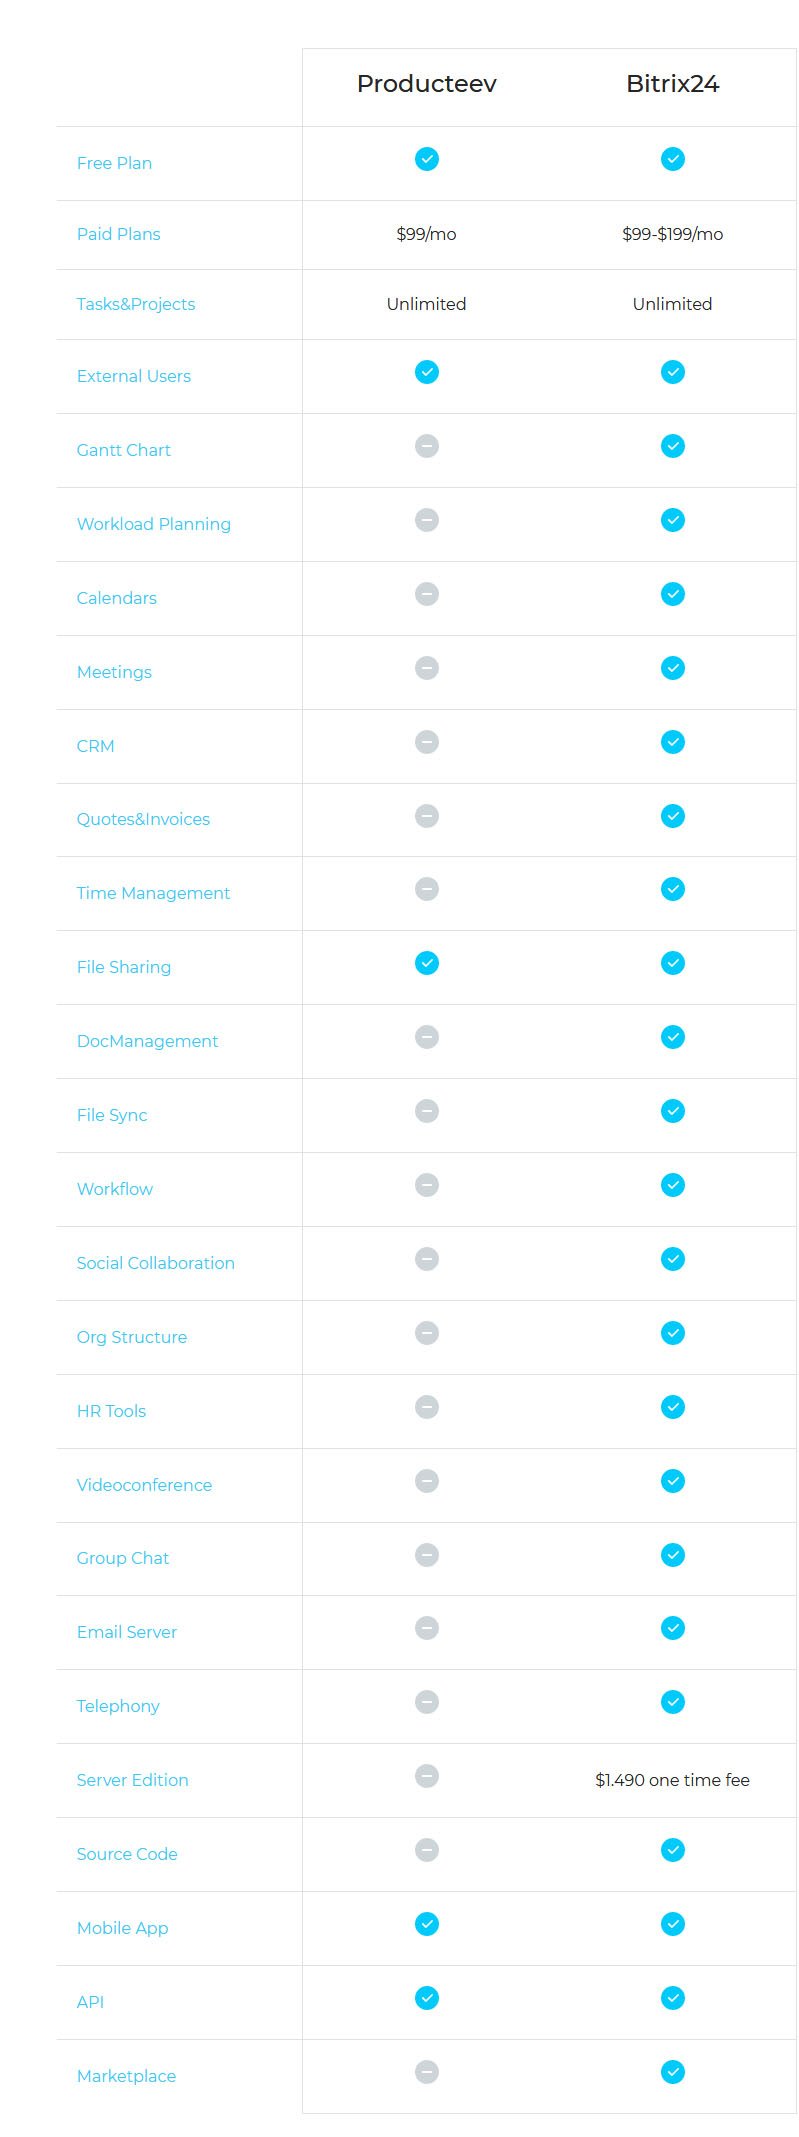Image resolution: width=799 pixels, height=2137 pixels.
Task: Click Producteev's File Sharing checkmark icon
Action: click(x=427, y=963)
